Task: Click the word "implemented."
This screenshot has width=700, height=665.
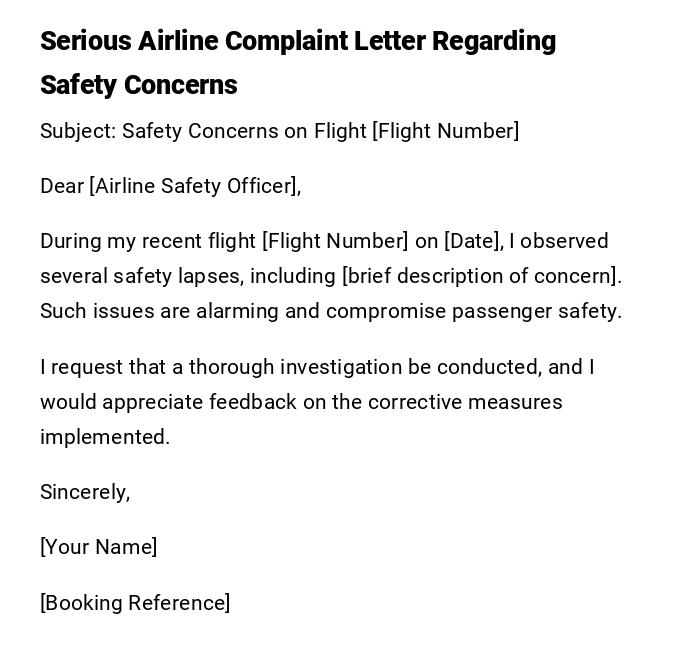Action: [105, 437]
